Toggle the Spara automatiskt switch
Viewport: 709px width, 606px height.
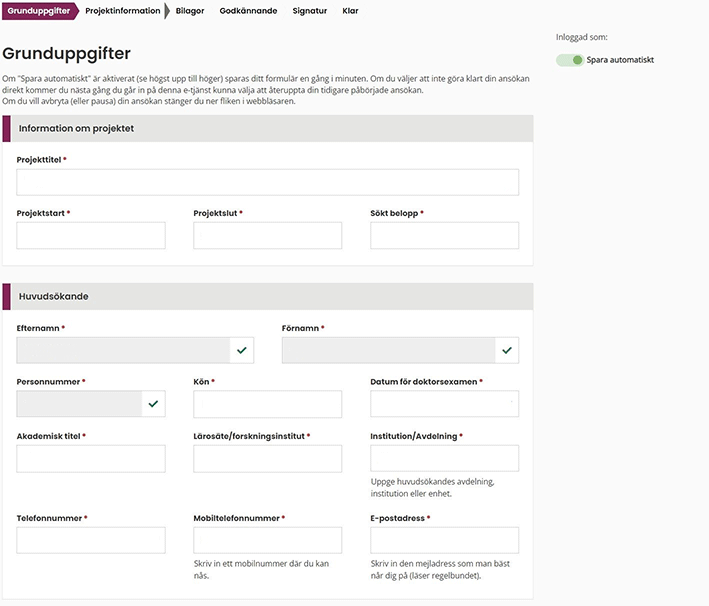[x=570, y=60]
